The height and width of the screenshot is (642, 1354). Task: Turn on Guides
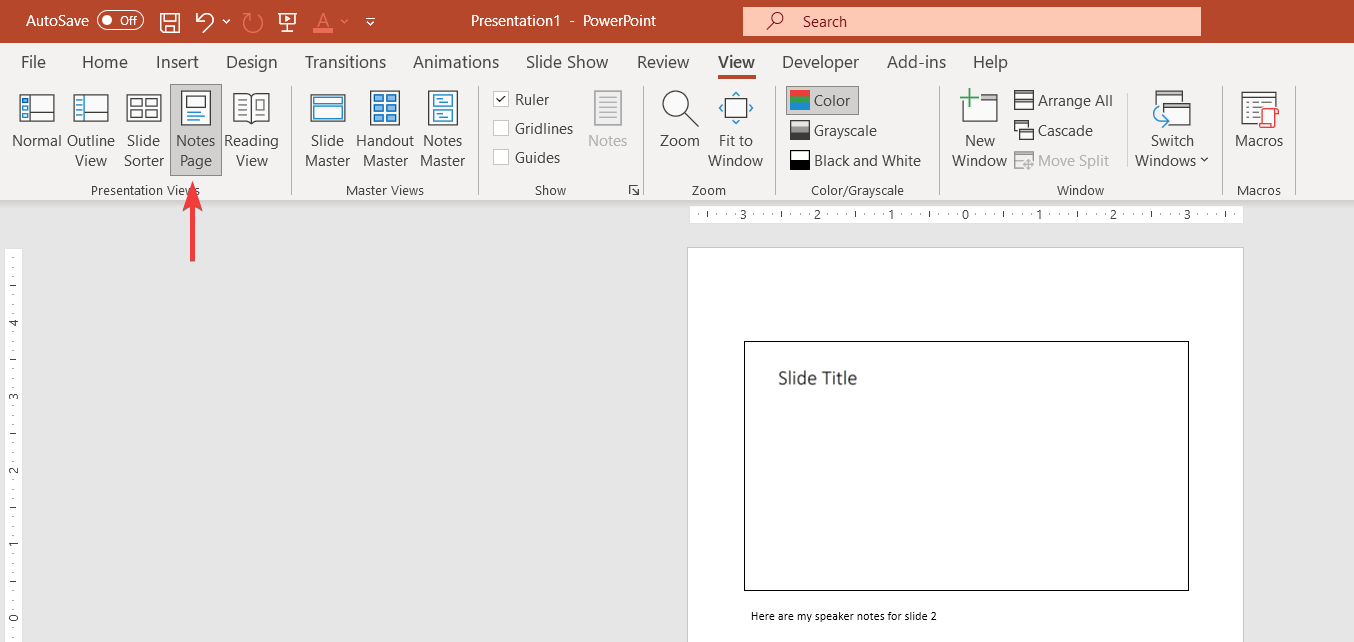(501, 157)
